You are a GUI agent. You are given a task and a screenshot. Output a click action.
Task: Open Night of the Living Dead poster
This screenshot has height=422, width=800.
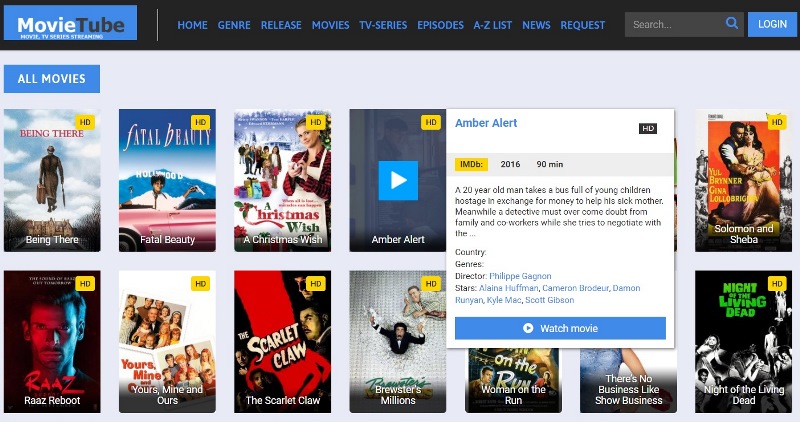pos(743,341)
